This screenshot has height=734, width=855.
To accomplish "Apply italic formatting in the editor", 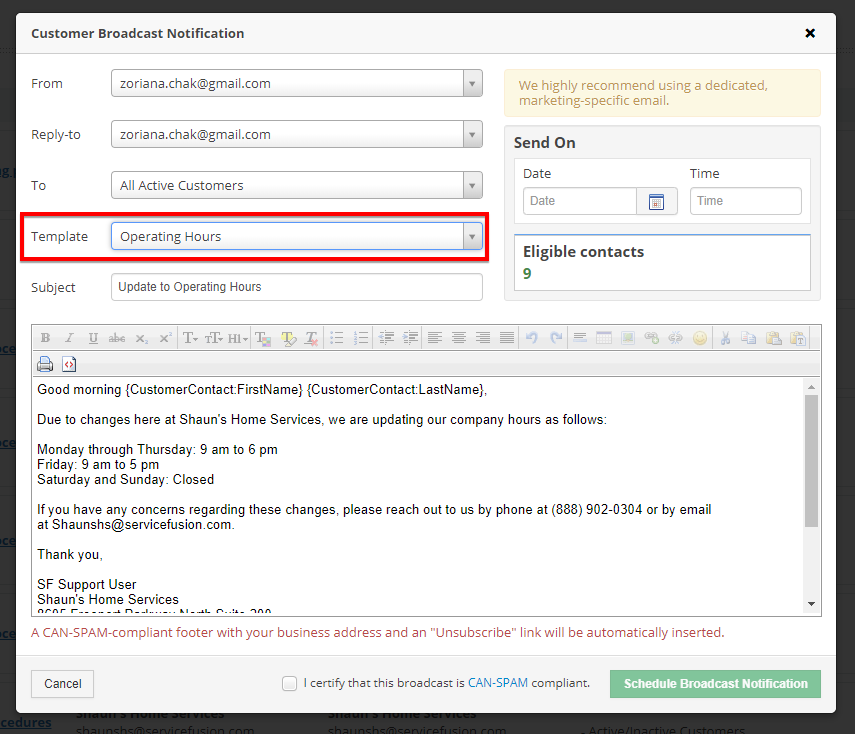I will pos(70,338).
